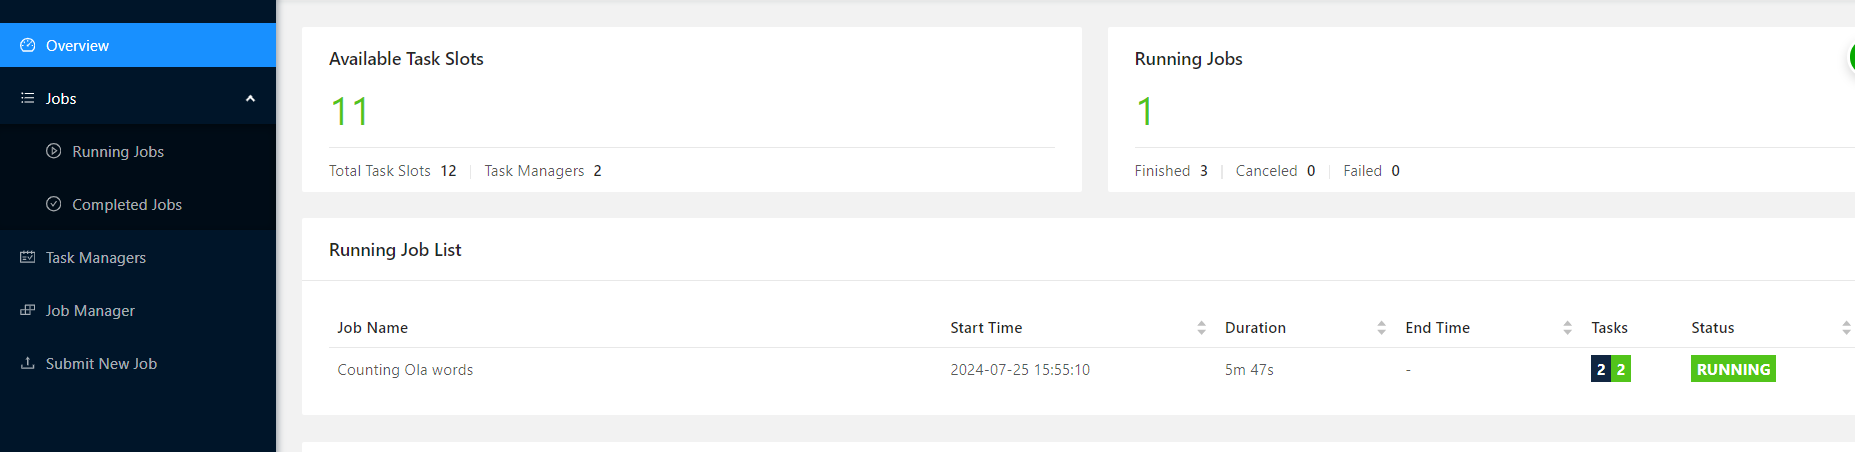Sort job list by Duration
Screen dimensions: 1855x452
1381,328
